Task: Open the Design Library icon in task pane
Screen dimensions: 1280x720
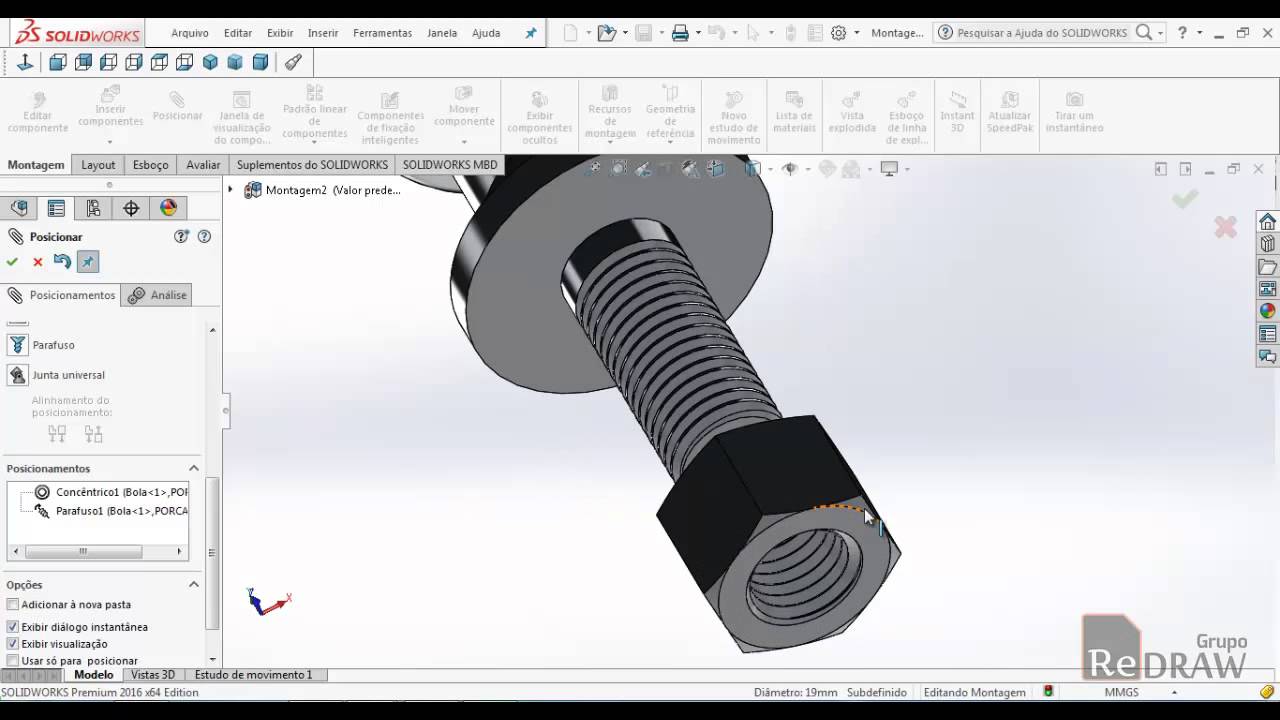Action: (x=1267, y=244)
